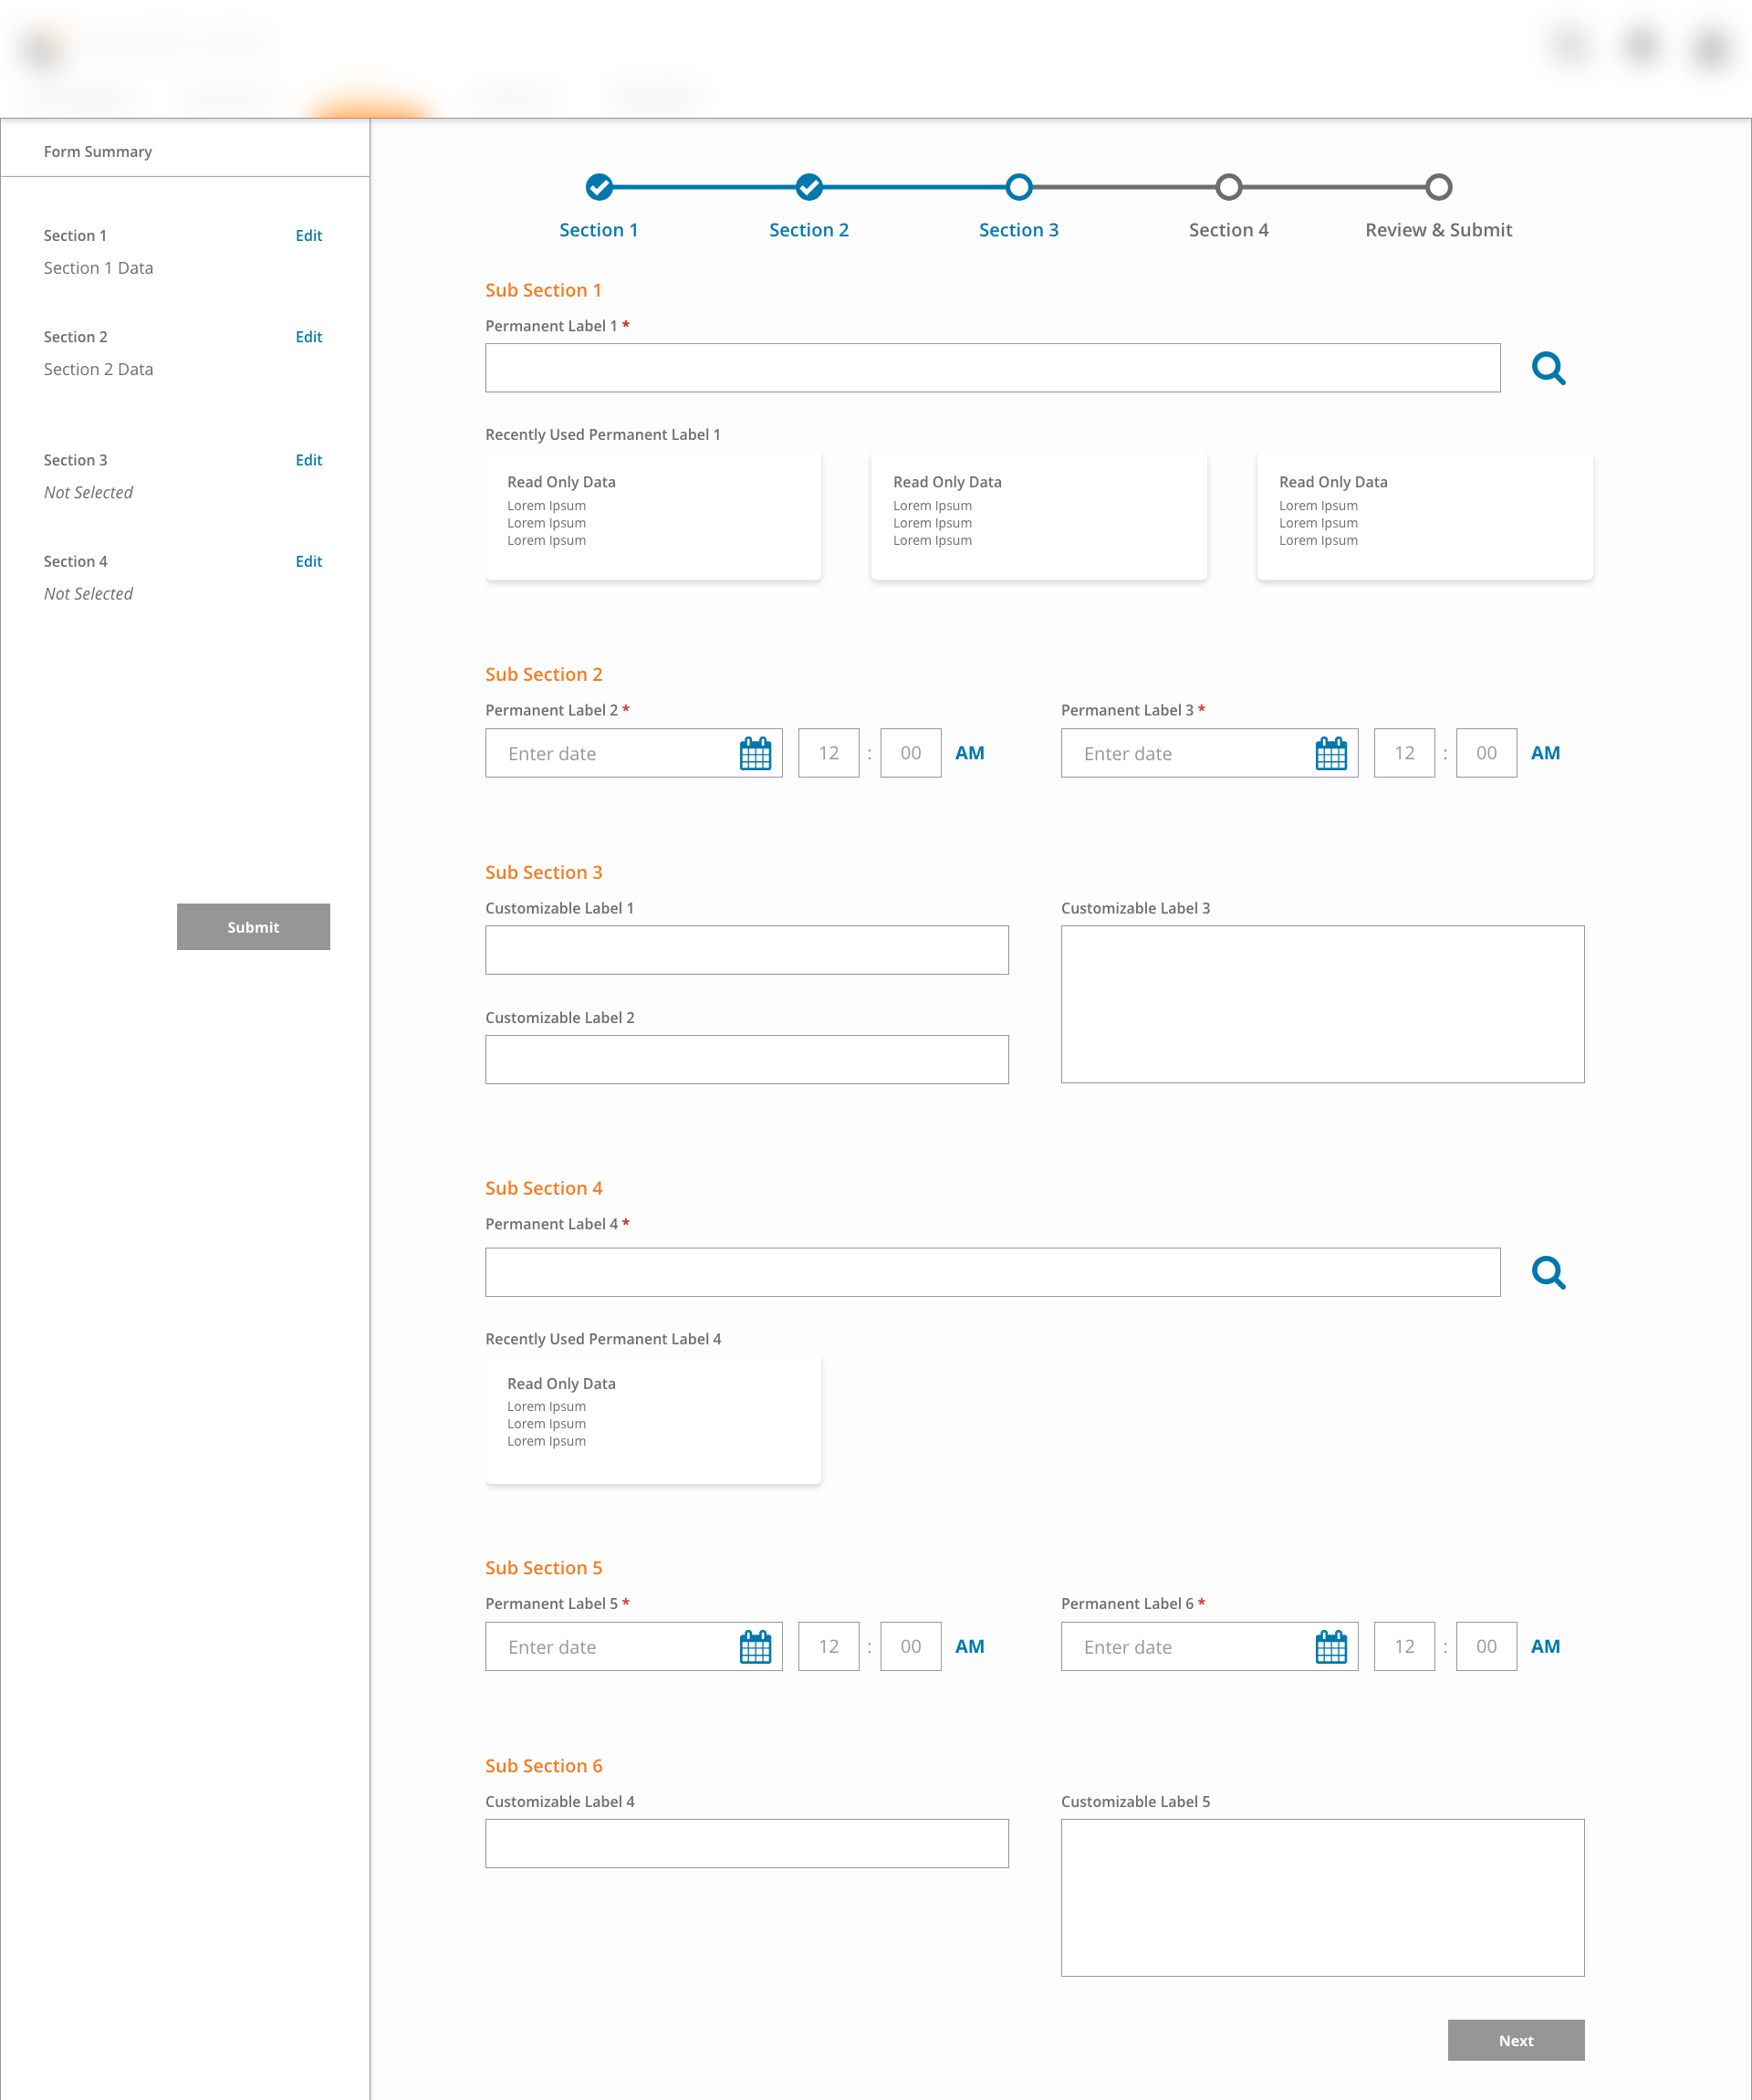Image resolution: width=1752 pixels, height=2100 pixels.
Task: Toggle AM/PM for Permanent Label 6
Action: point(1545,1647)
